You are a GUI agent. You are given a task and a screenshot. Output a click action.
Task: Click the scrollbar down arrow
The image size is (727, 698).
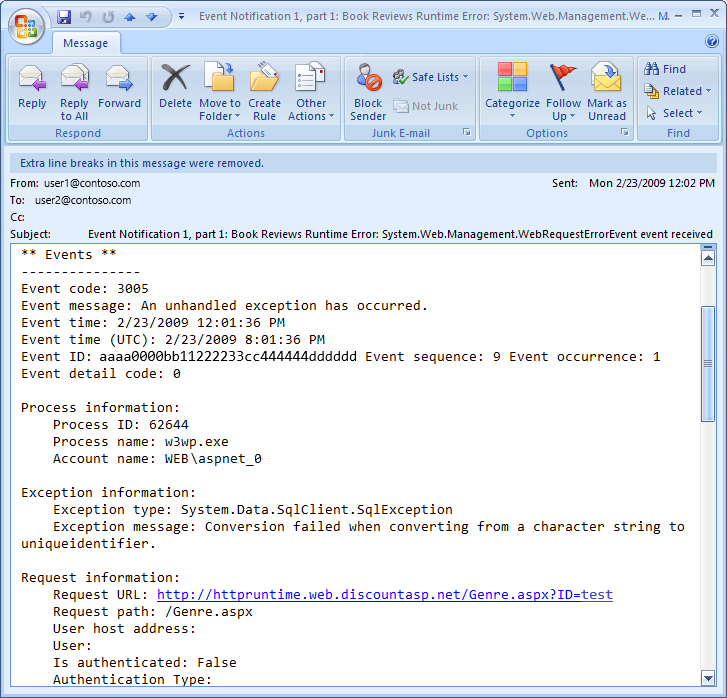point(708,679)
